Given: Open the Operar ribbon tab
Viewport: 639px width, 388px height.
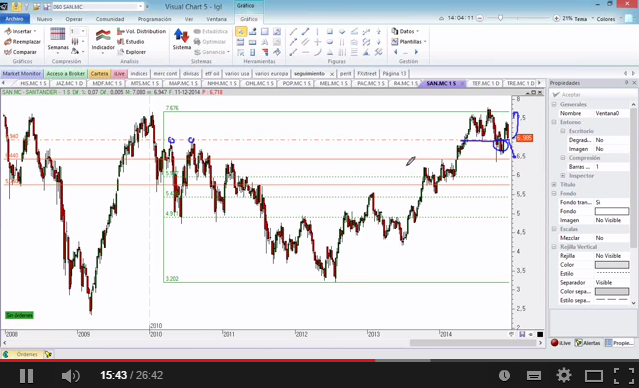Looking at the screenshot, I should (74, 19).
